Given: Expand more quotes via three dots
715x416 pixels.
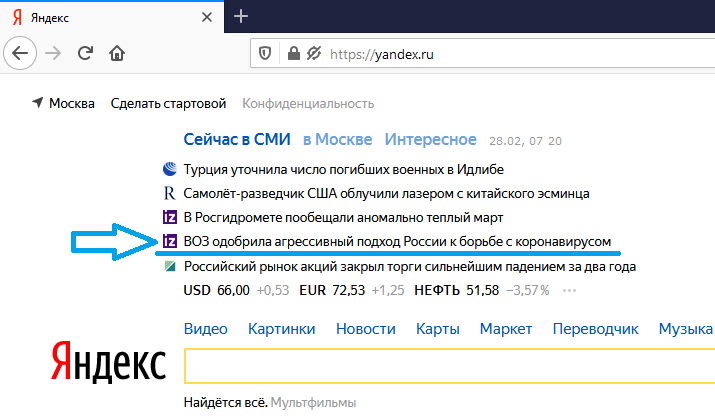Looking at the screenshot, I should pyautogui.click(x=569, y=291).
